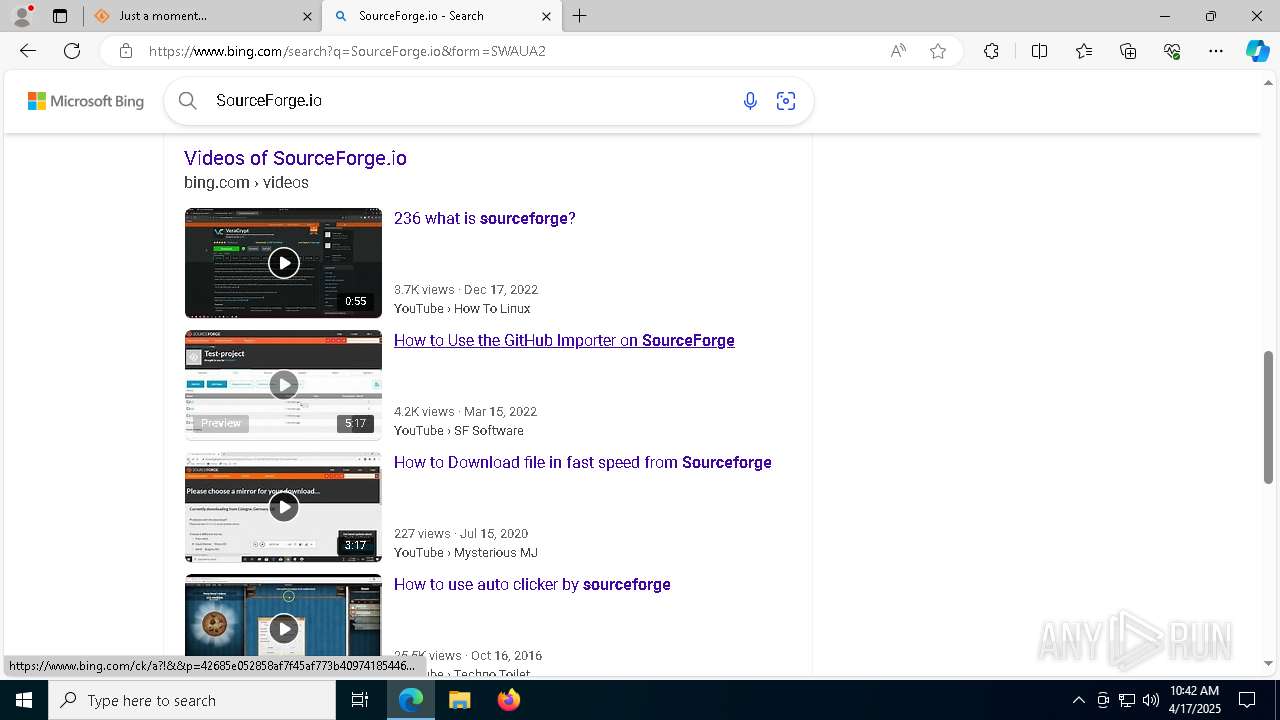Open Task View on the taskbar

[360, 700]
